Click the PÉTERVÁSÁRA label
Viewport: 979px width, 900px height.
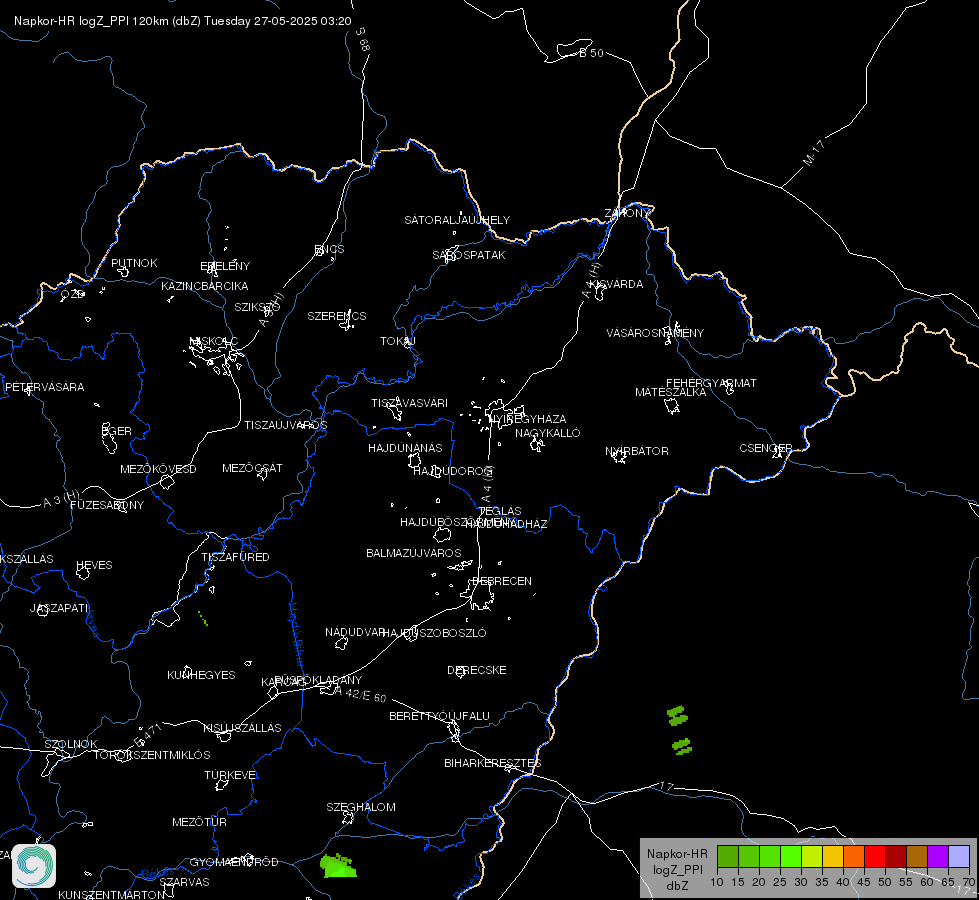[x=44, y=387]
